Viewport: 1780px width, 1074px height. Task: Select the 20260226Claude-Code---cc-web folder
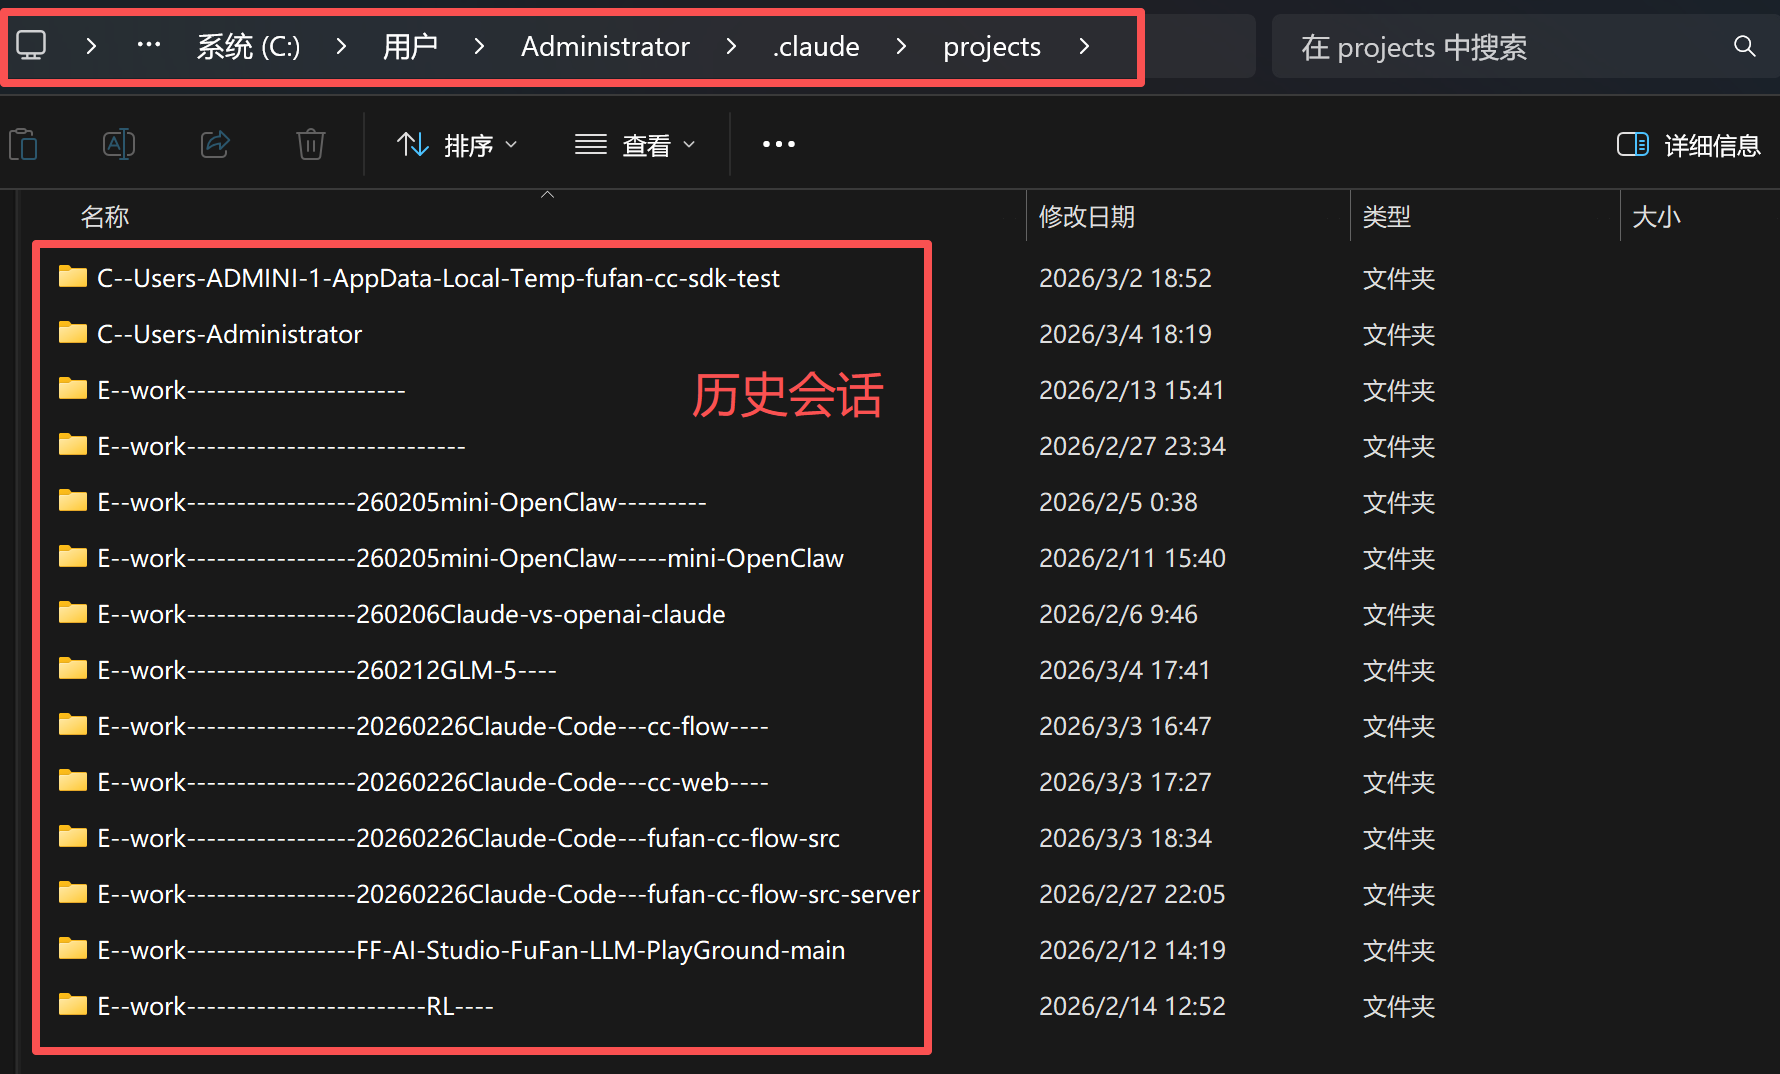(x=433, y=782)
